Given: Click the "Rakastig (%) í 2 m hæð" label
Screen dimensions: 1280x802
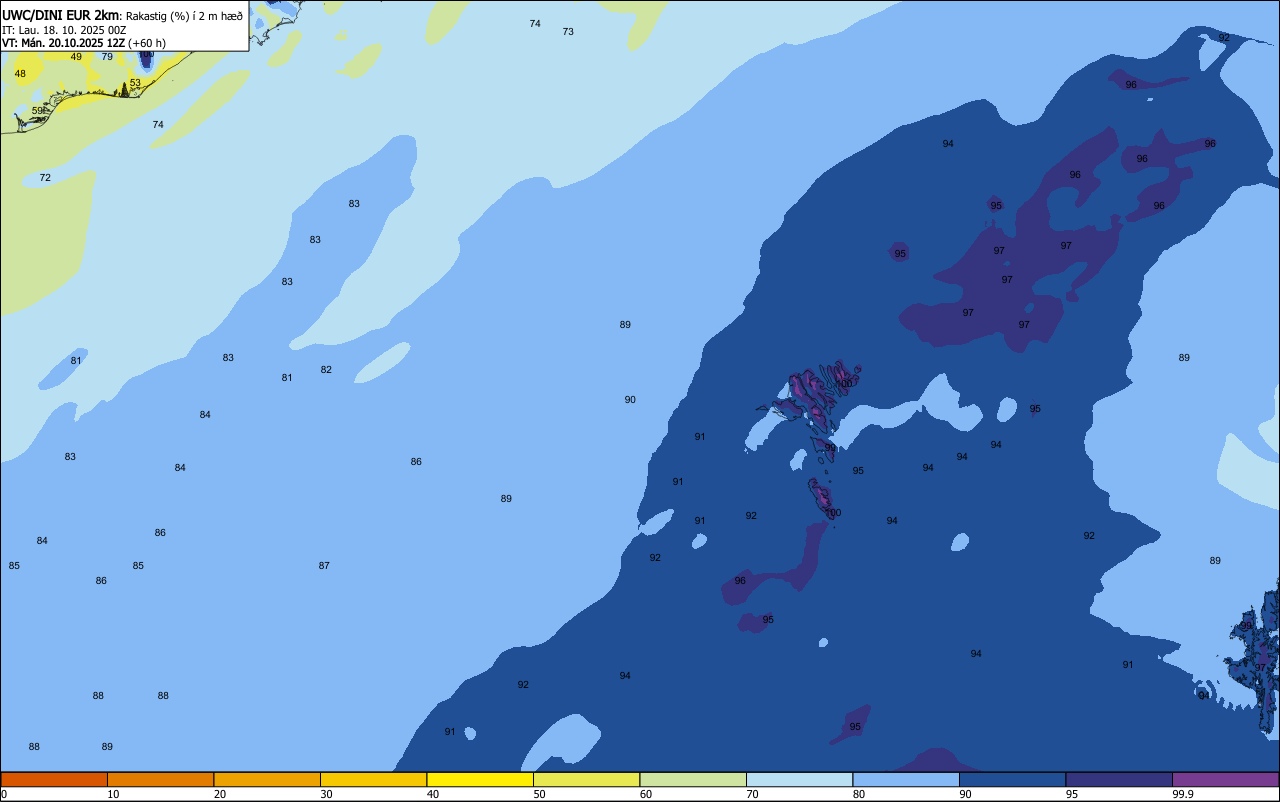Looking at the screenshot, I should pos(184,16).
